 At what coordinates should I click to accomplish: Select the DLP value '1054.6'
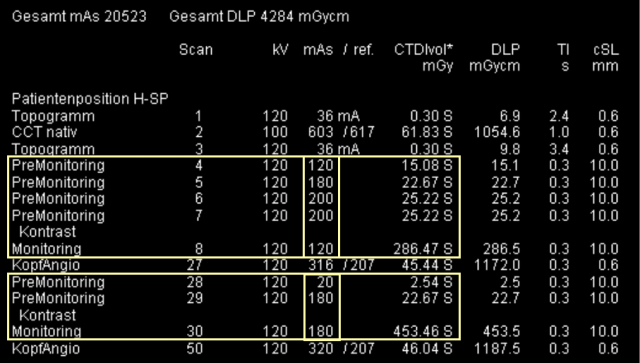point(498,132)
